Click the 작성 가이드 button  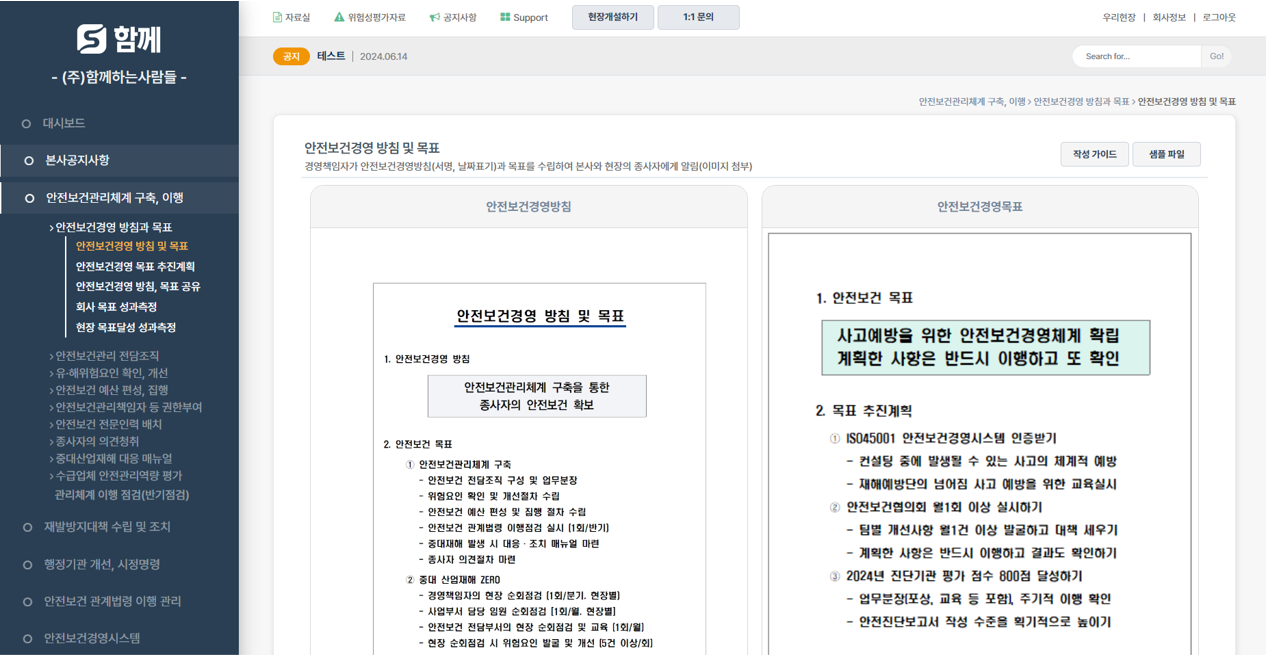click(x=1094, y=154)
